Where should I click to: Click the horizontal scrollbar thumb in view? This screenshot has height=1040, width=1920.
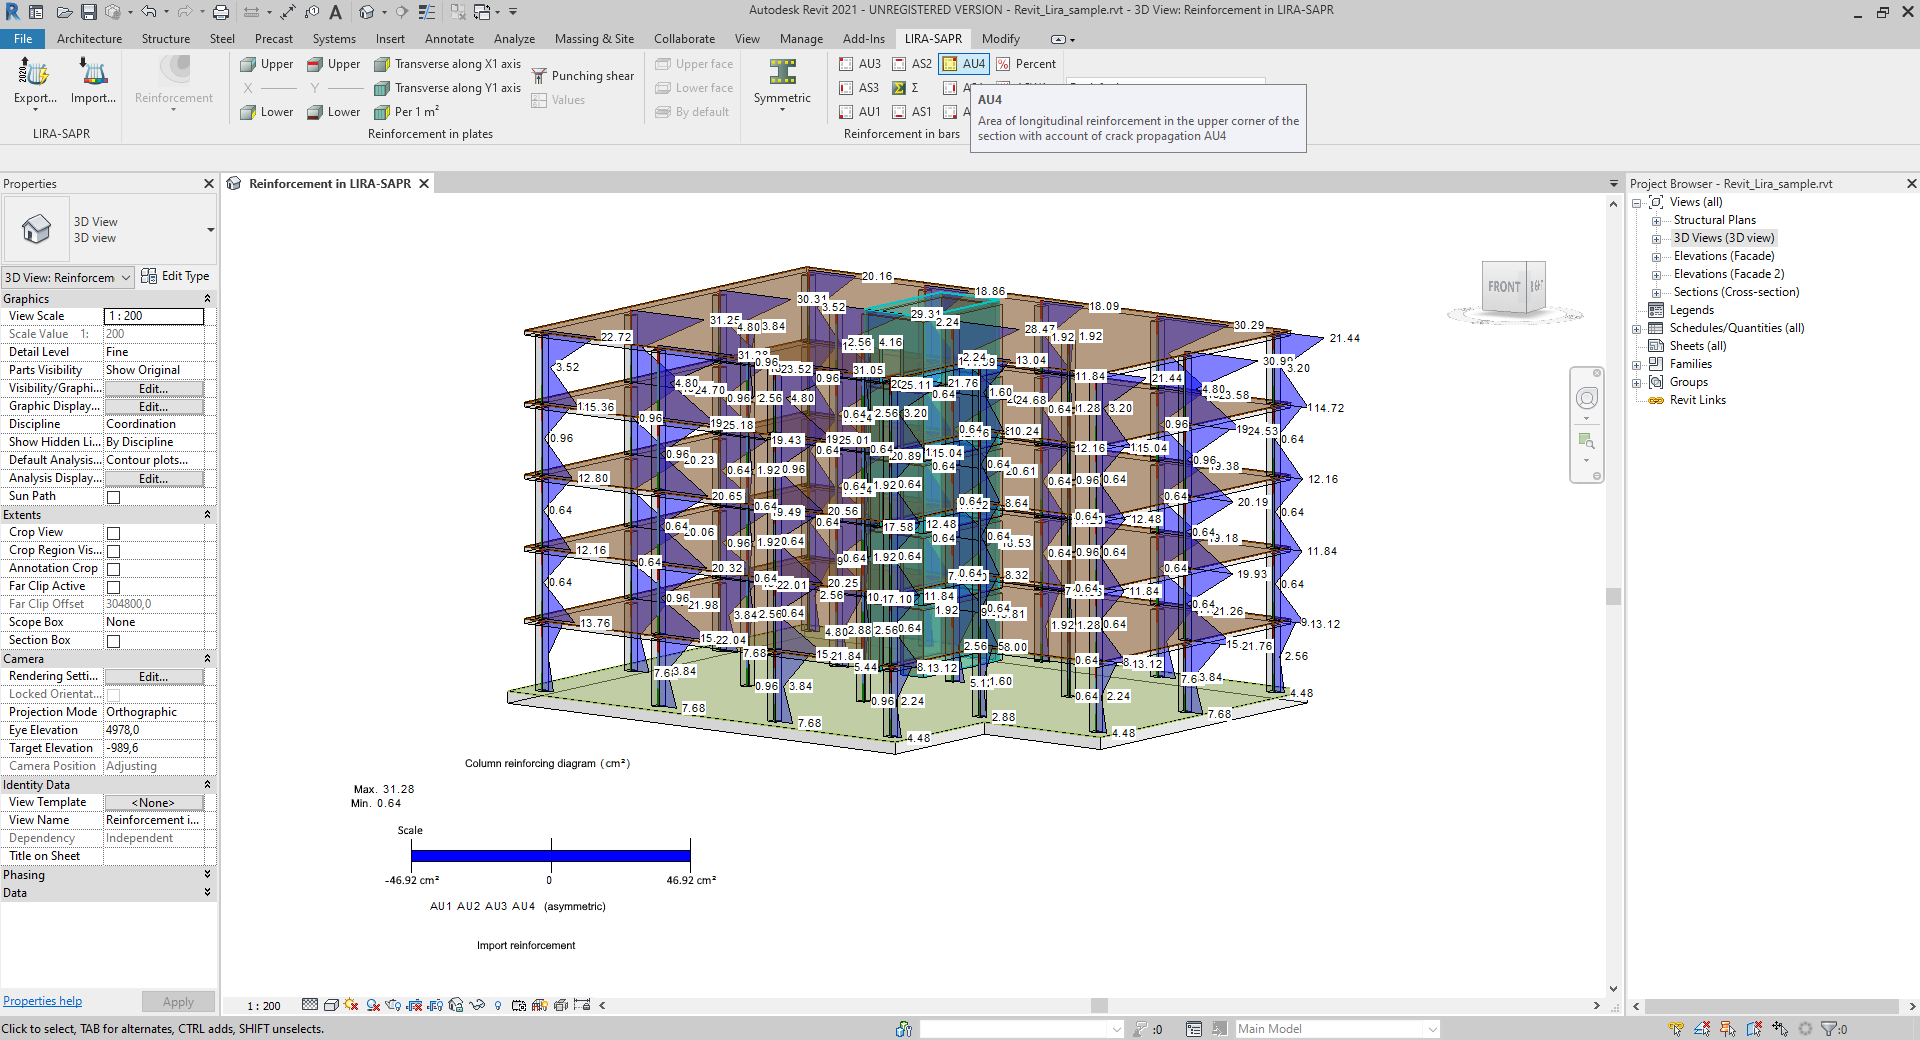tap(1099, 1006)
